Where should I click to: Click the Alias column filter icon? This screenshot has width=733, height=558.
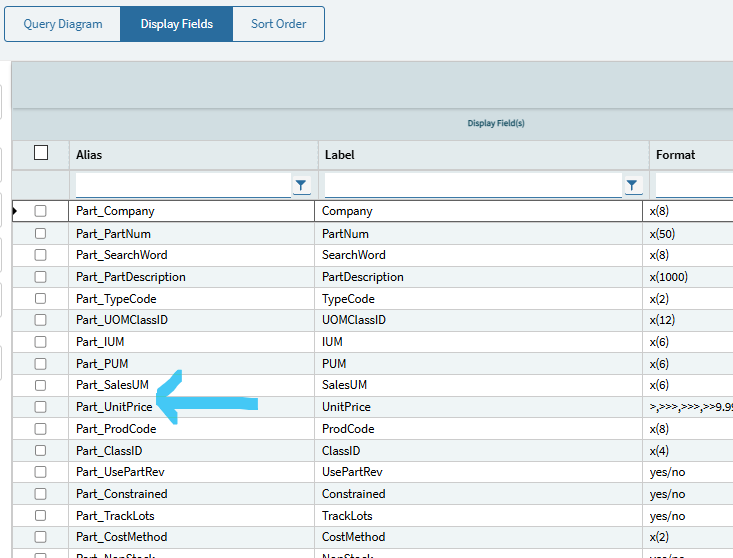[301, 185]
